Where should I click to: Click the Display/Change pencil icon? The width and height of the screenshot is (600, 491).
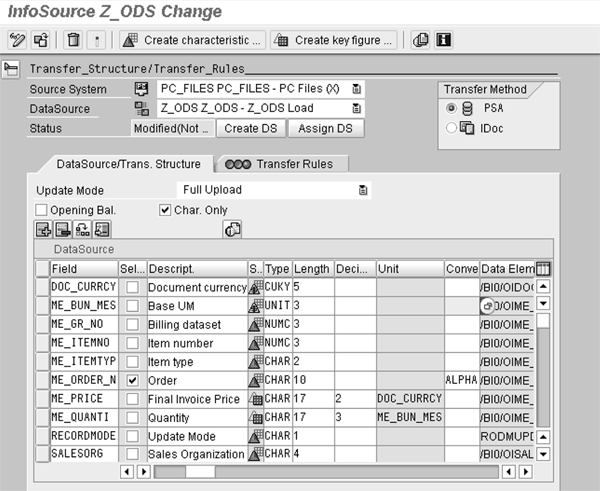pyautogui.click(x=17, y=40)
